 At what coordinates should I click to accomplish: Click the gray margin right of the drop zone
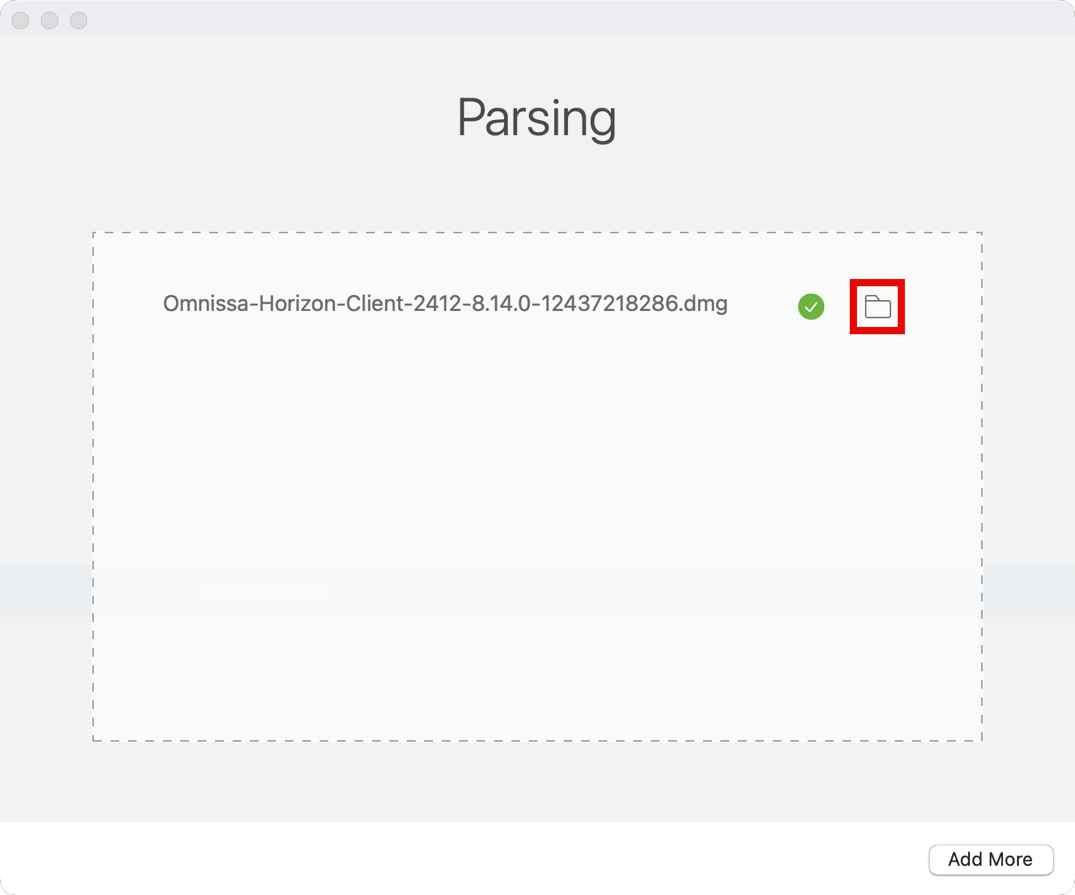coord(1028,450)
